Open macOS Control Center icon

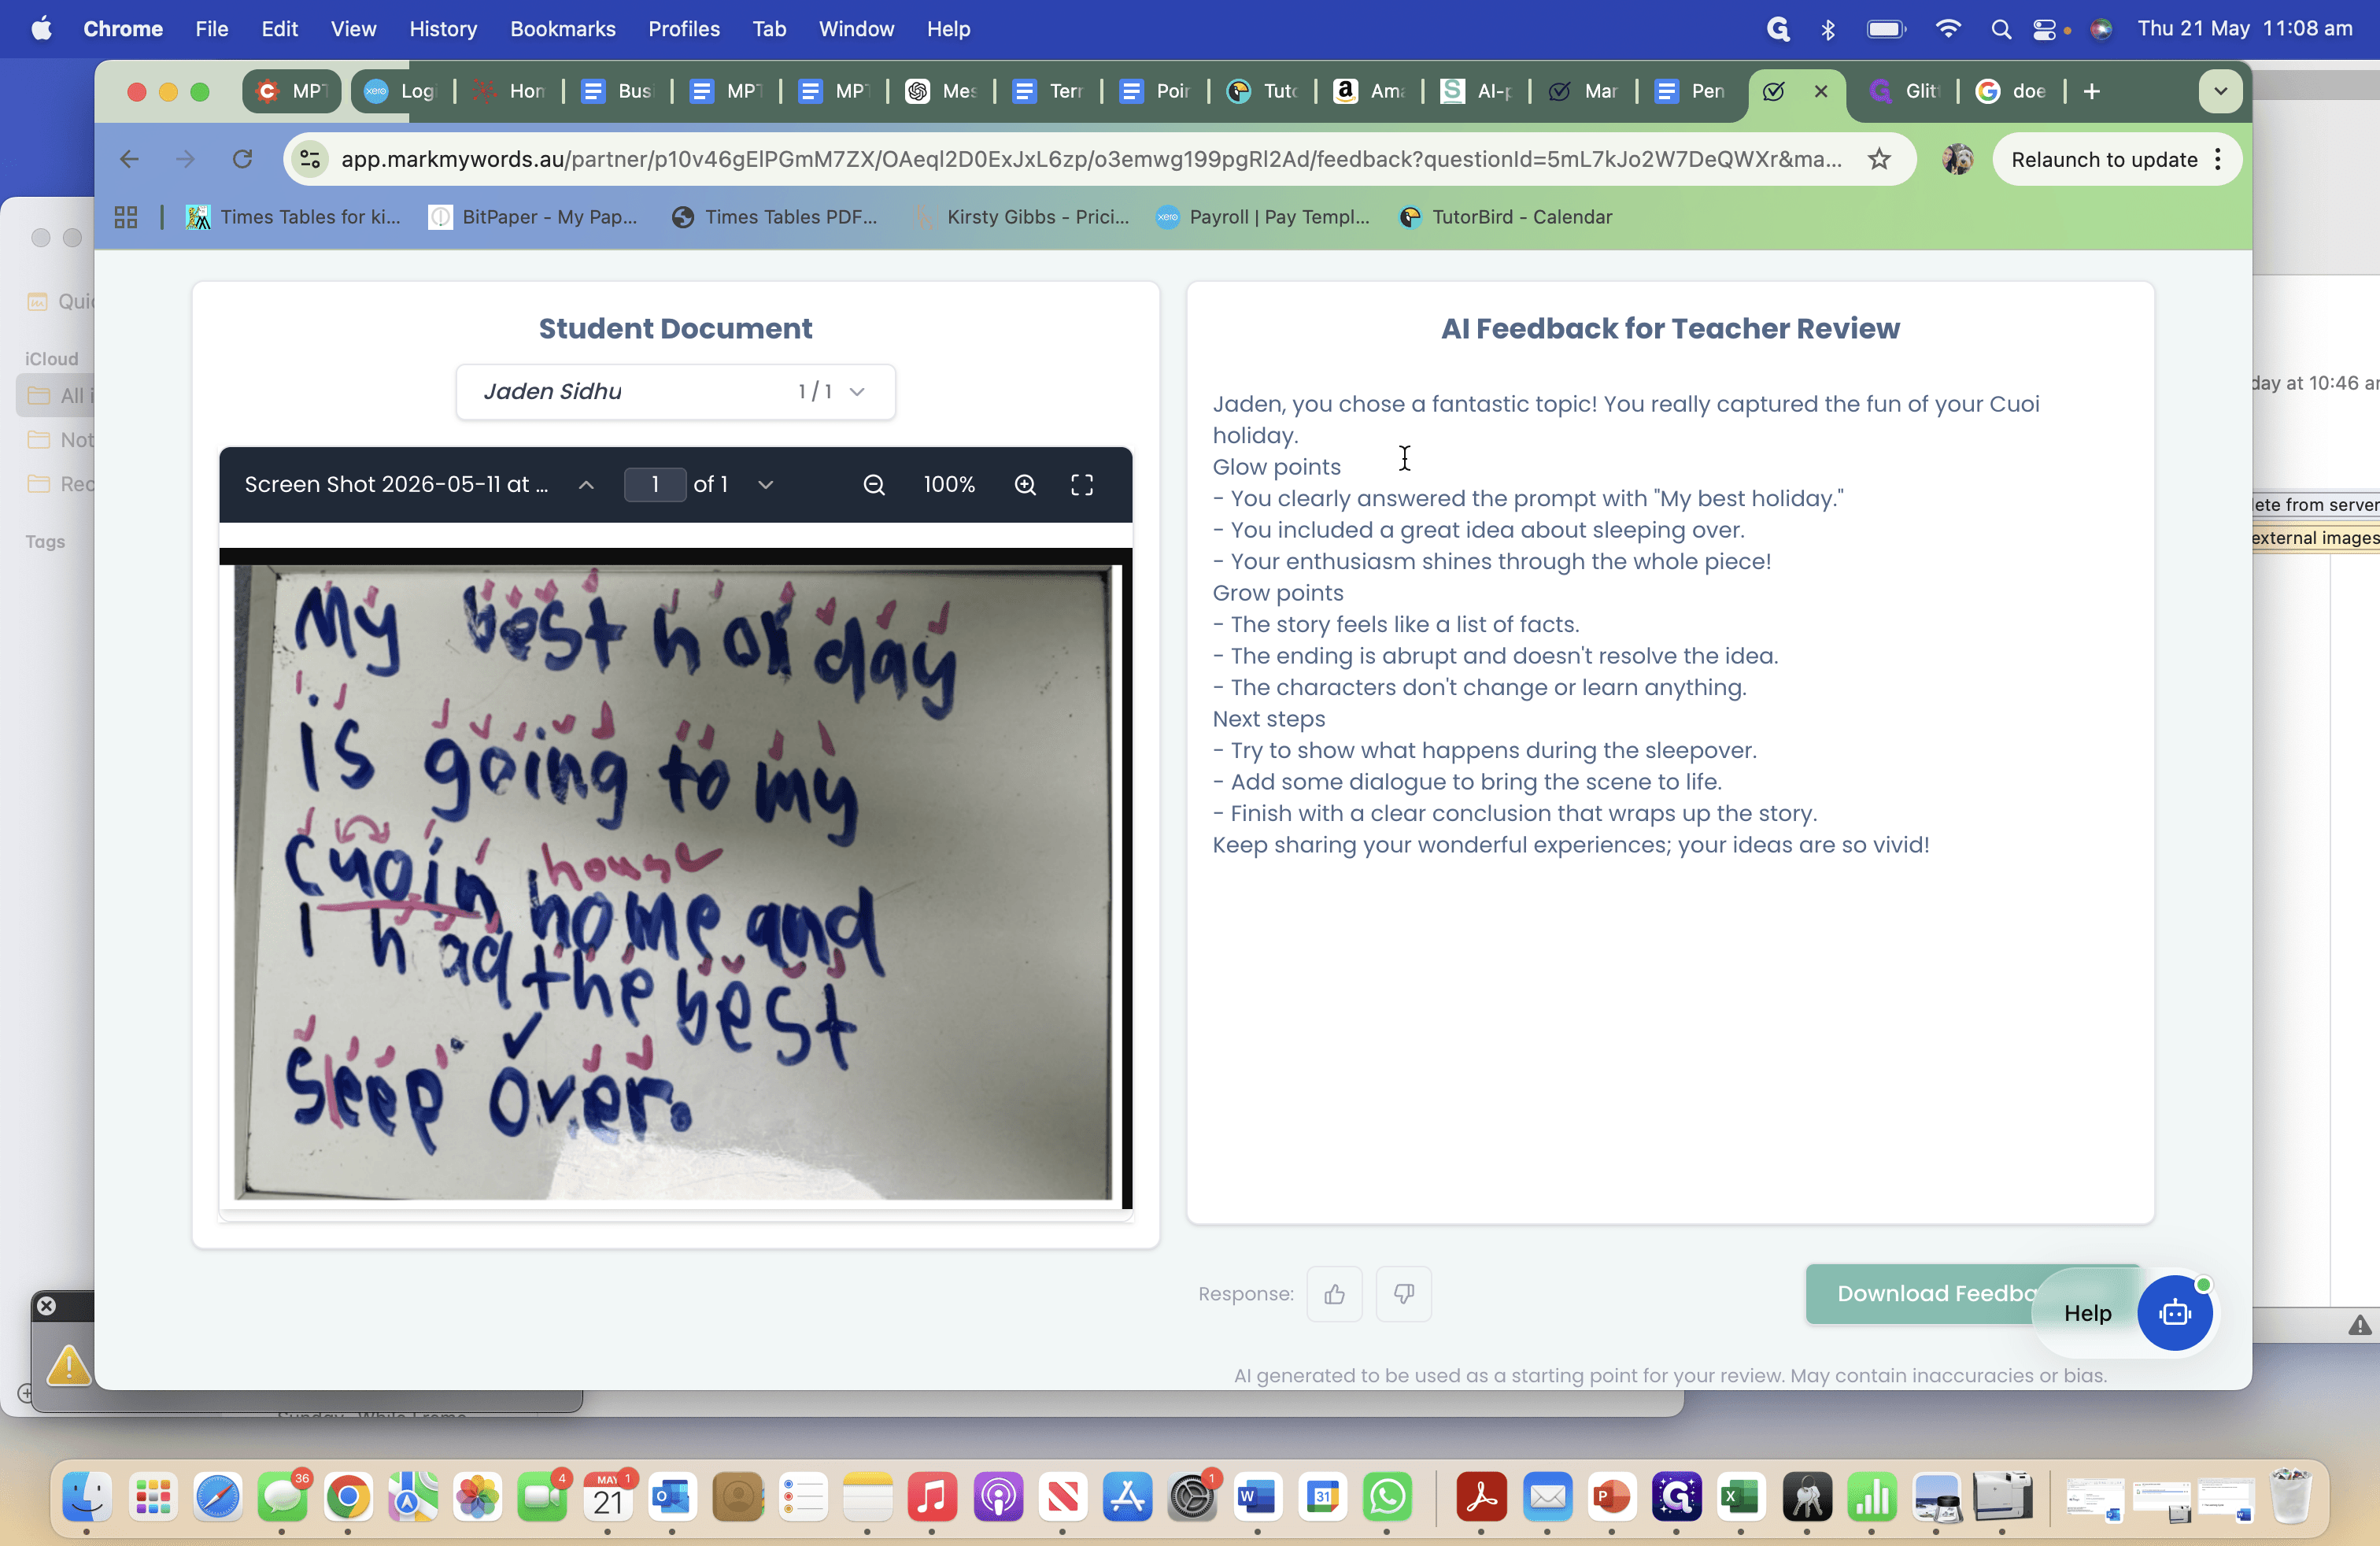click(2043, 29)
